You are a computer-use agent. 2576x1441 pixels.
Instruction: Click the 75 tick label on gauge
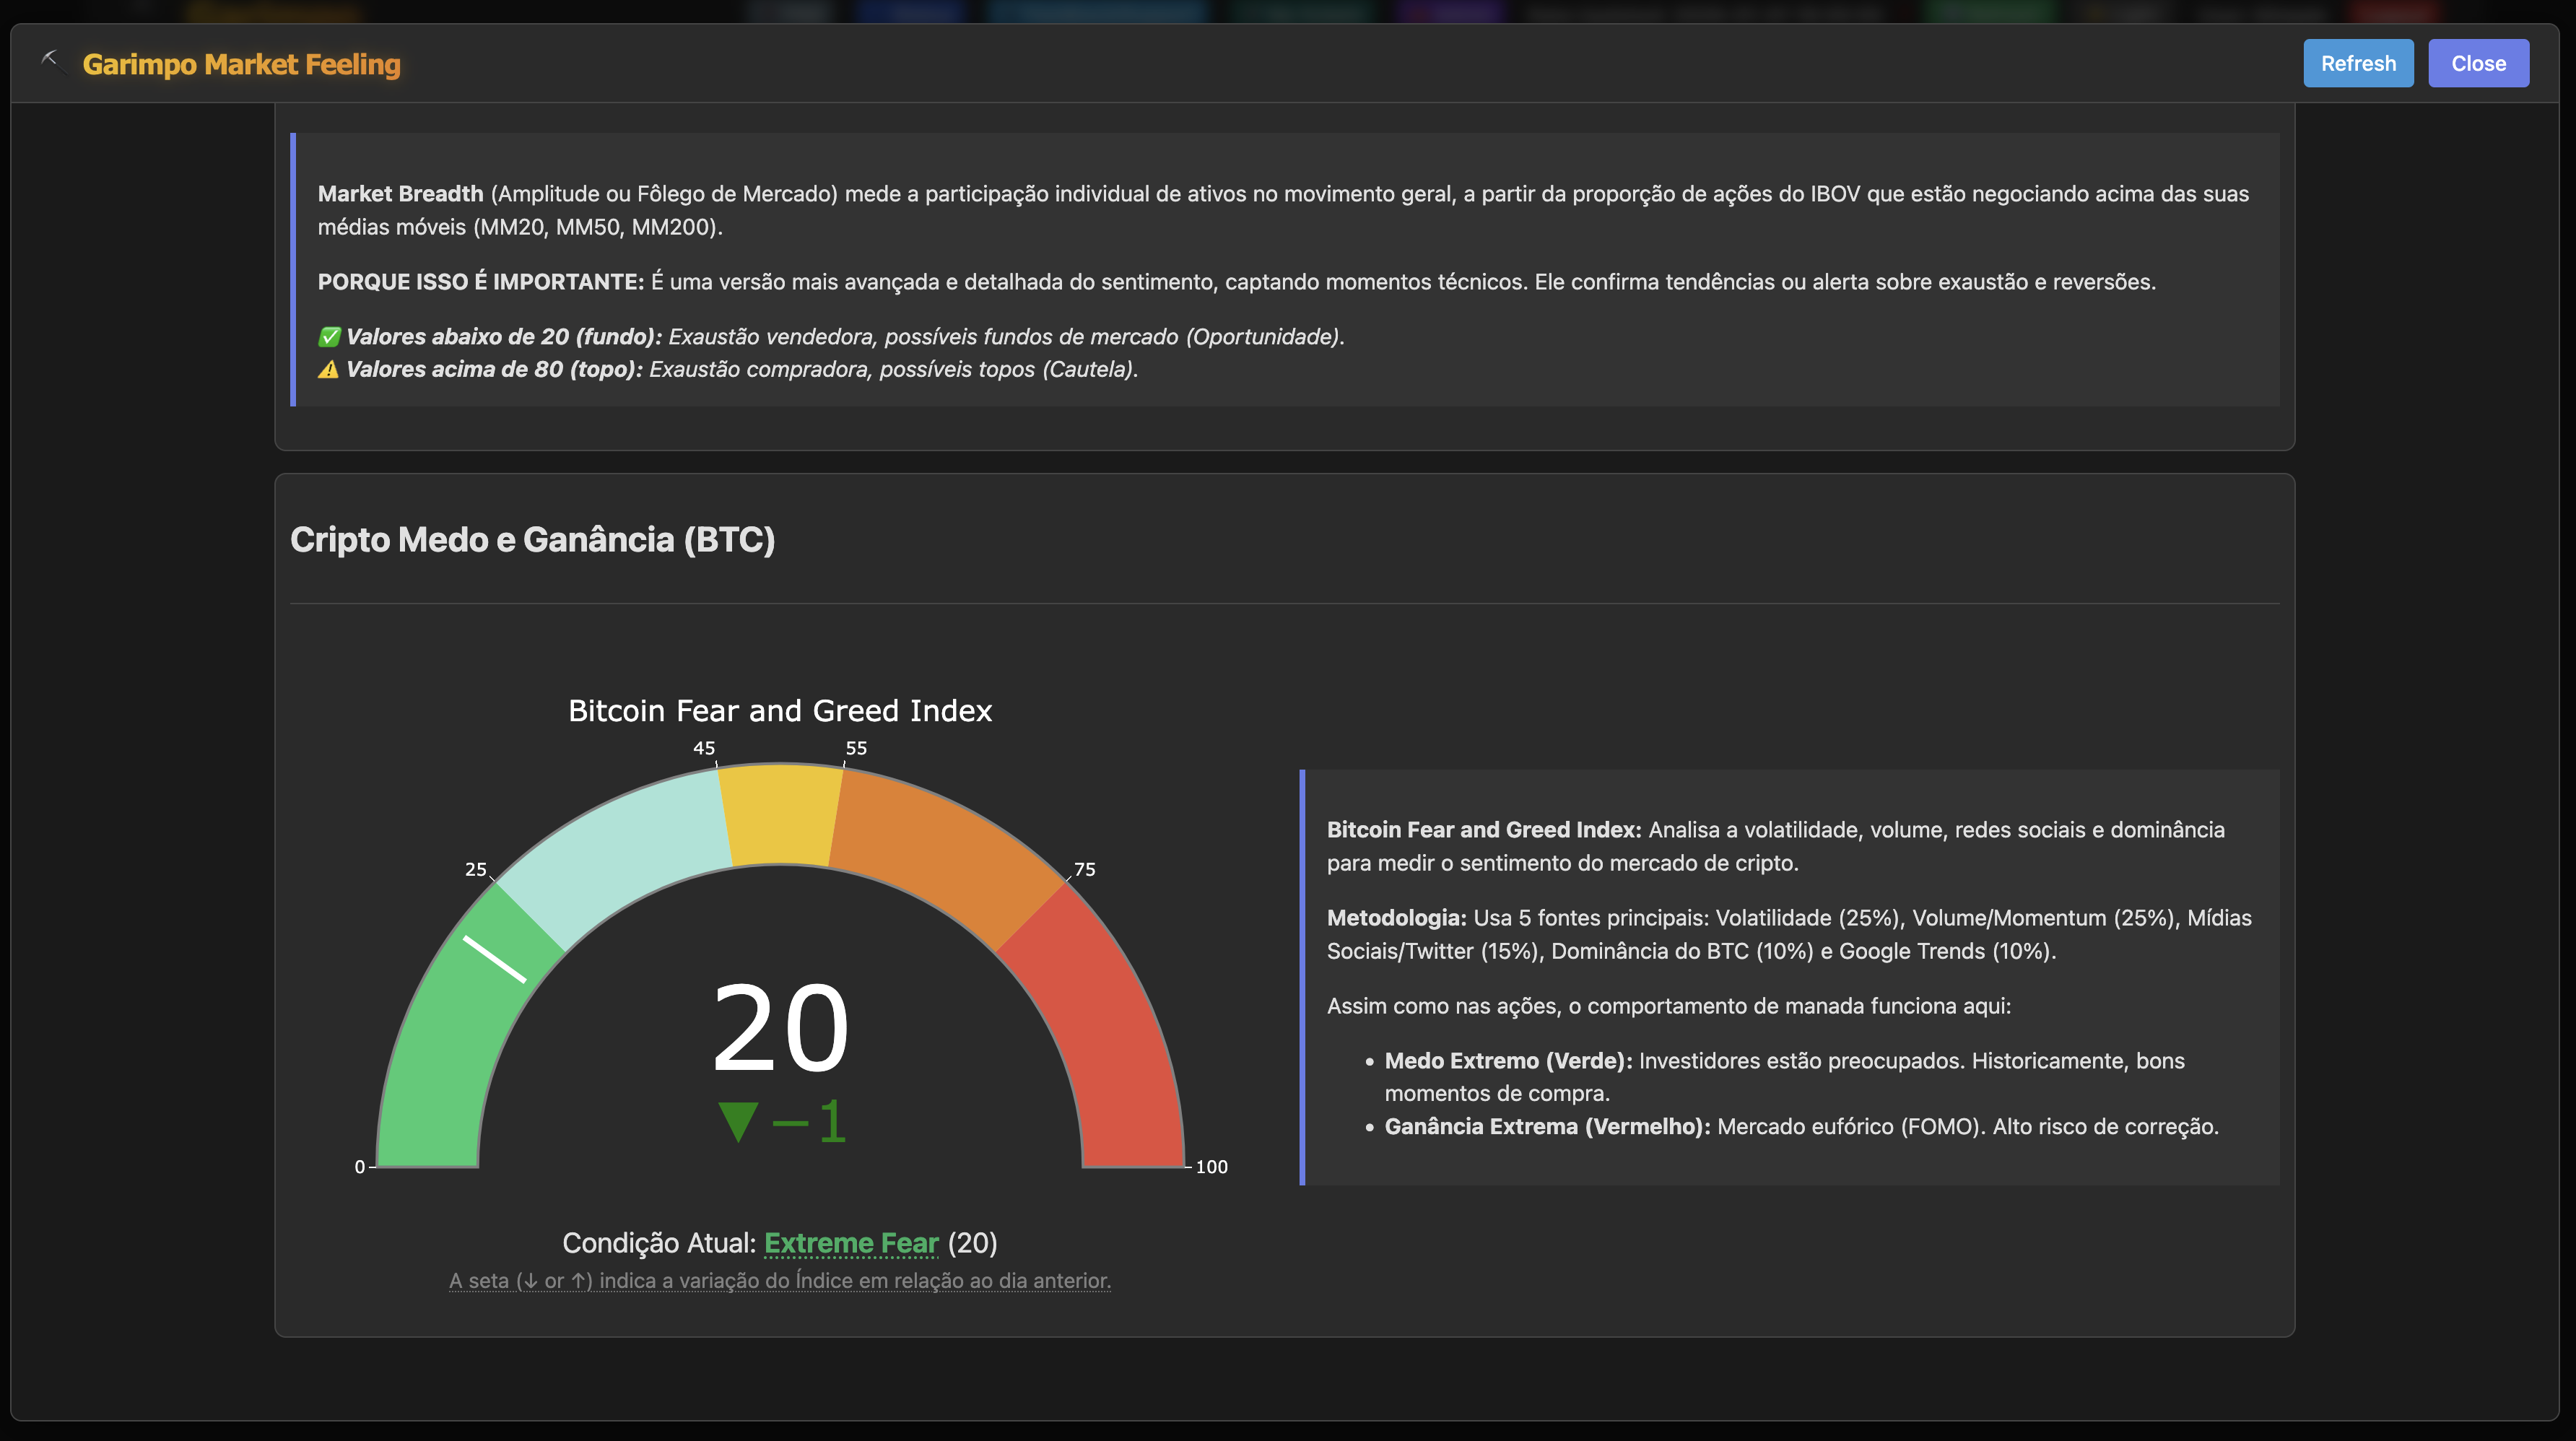click(x=1084, y=870)
